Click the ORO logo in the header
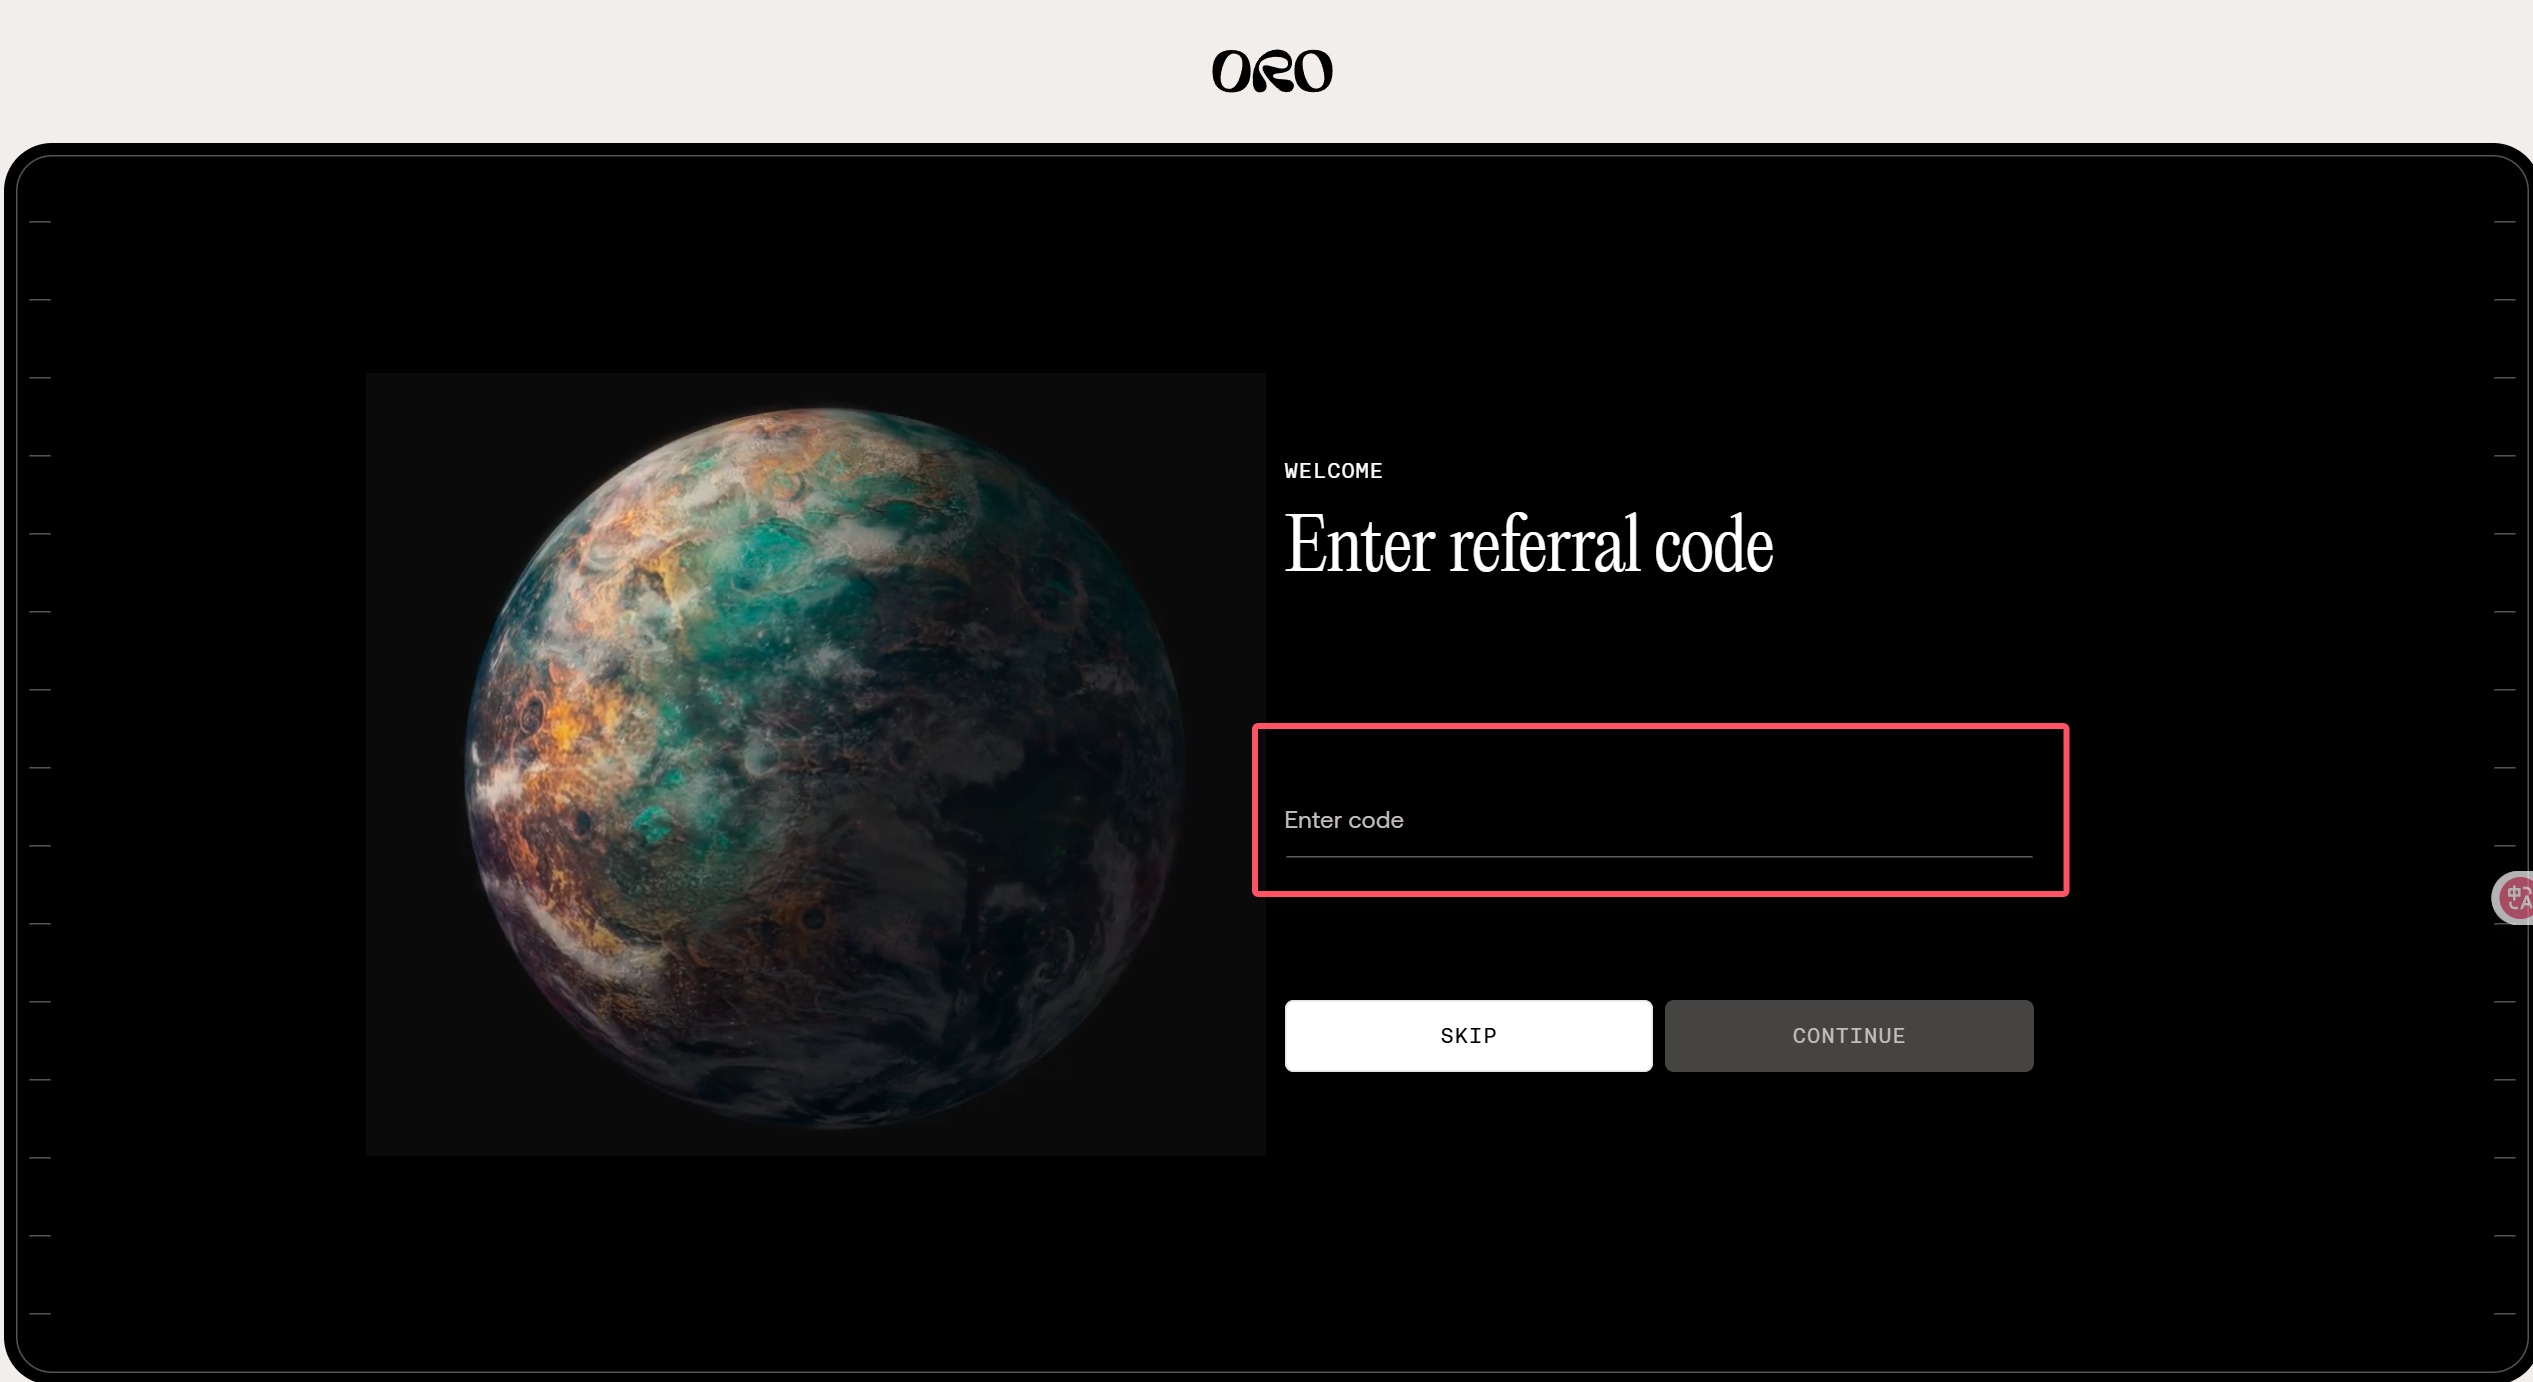Viewport: 2533px width, 1382px height. coord(1272,71)
